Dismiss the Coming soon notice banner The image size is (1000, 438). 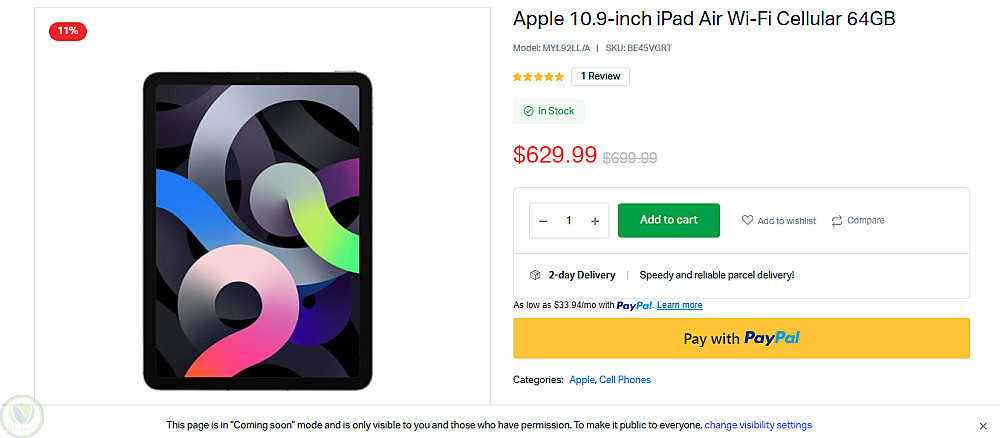pyautogui.click(x=983, y=425)
